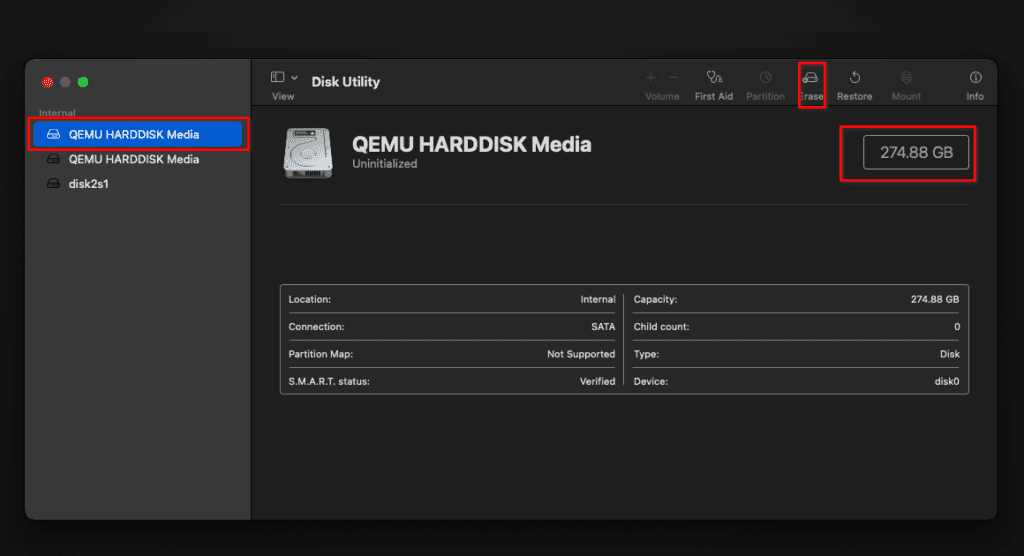Click the Child count value 0
The height and width of the screenshot is (556, 1024).
[x=957, y=327]
